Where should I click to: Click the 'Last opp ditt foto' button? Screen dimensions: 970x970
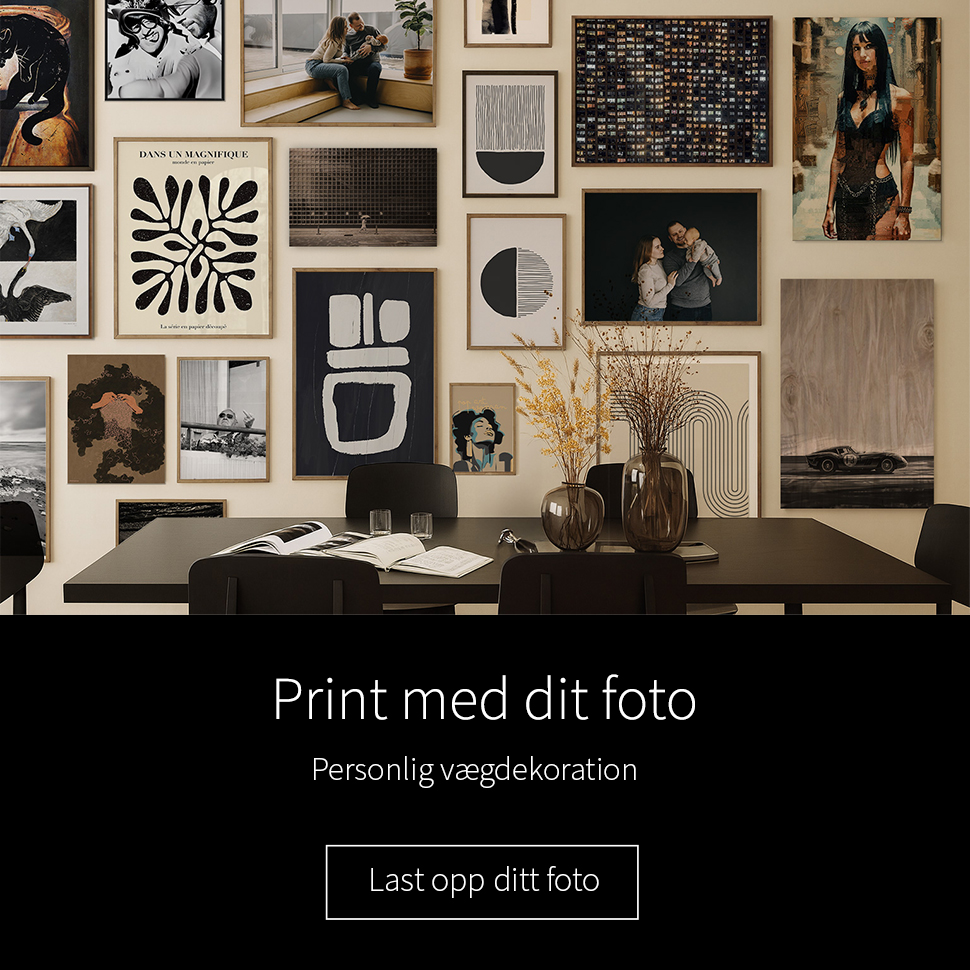click(x=482, y=882)
